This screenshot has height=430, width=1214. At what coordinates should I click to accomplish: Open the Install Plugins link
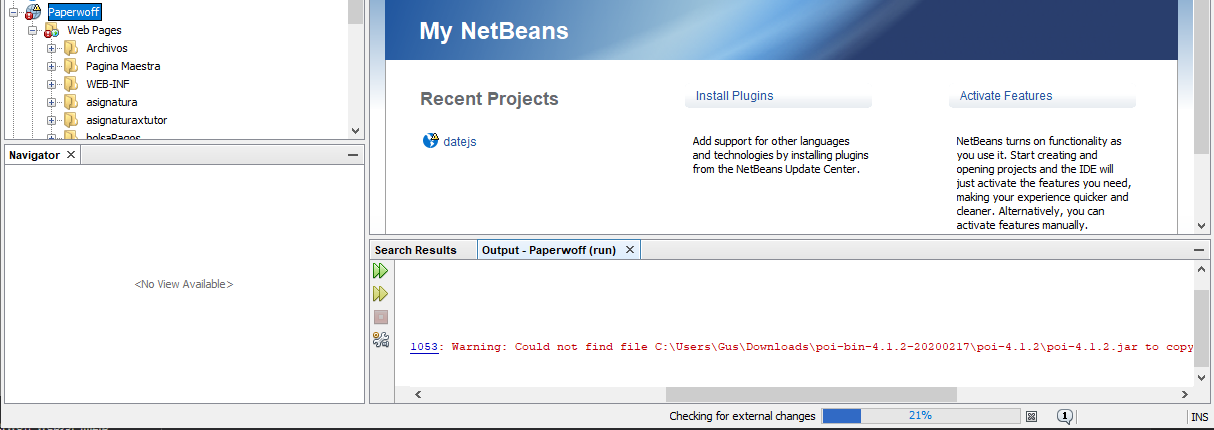pos(735,96)
